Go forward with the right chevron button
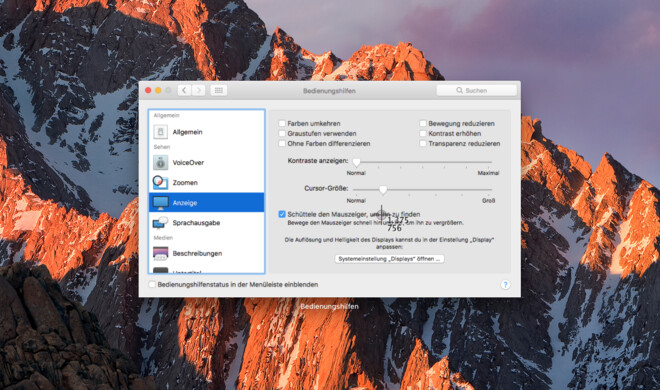660x390 pixels. pos(199,90)
